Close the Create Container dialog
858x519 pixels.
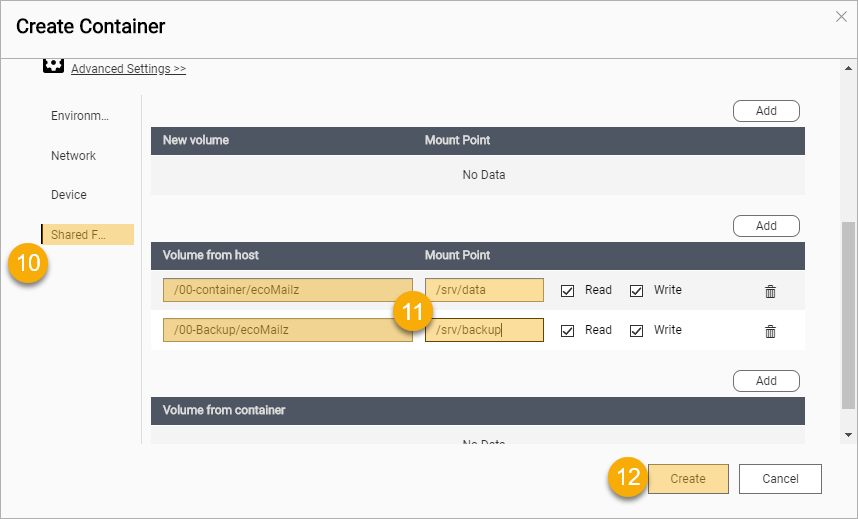point(841,17)
